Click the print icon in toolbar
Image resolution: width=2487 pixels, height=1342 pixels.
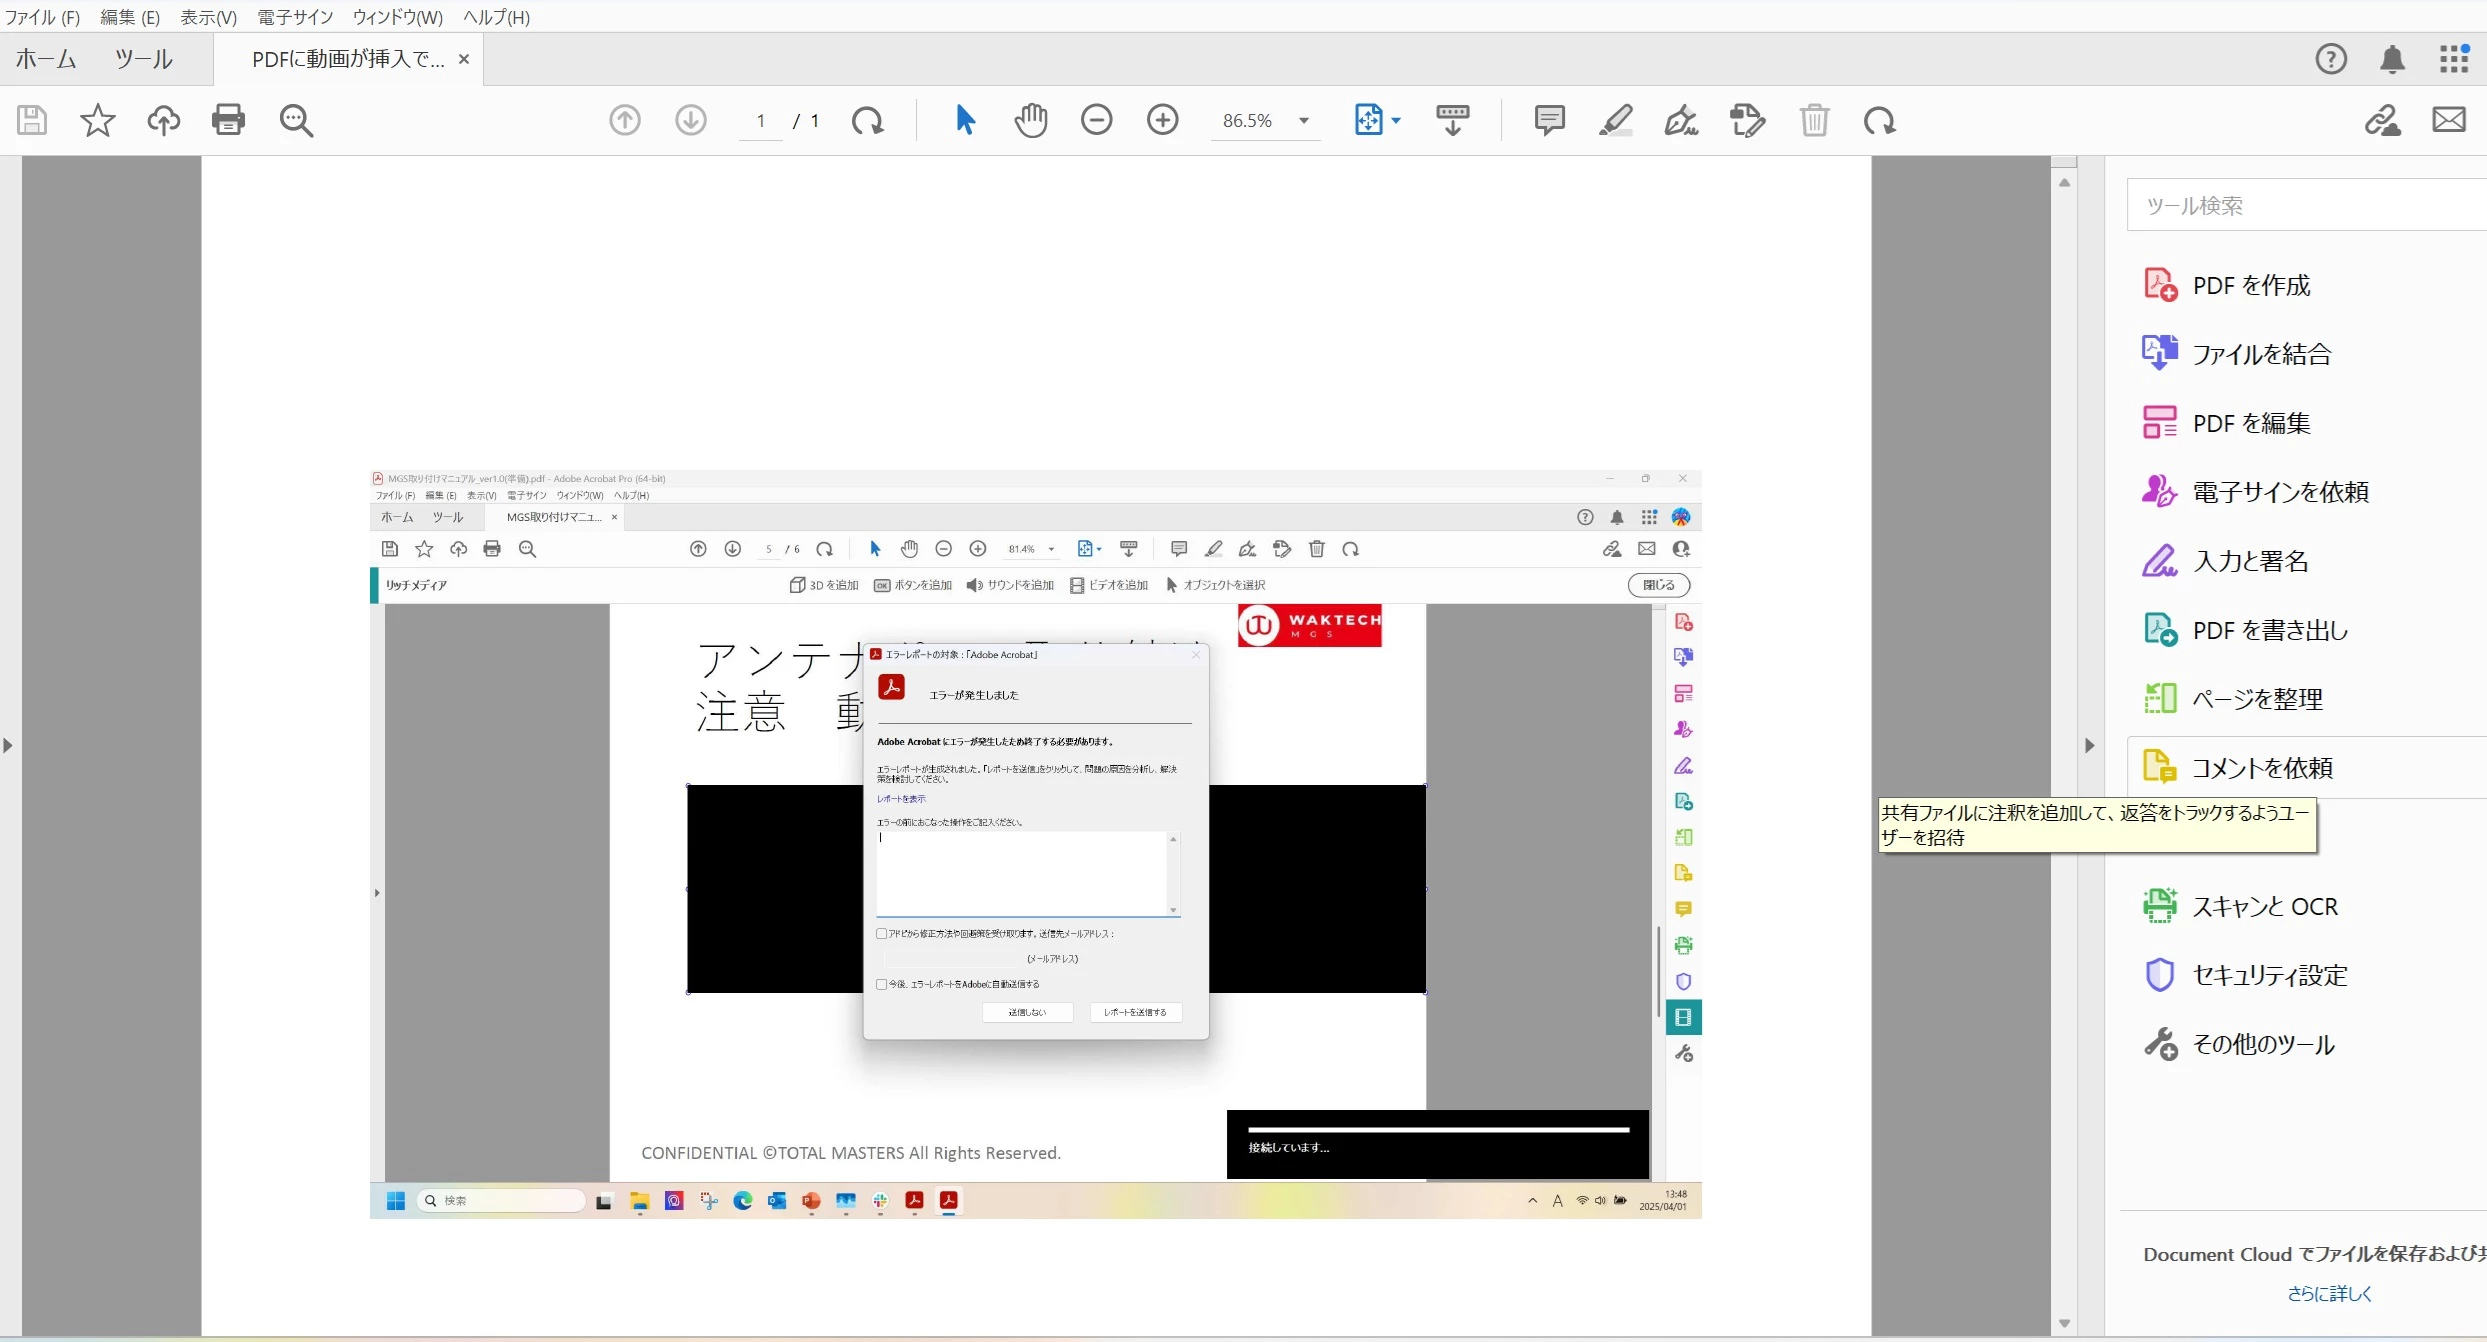point(228,120)
